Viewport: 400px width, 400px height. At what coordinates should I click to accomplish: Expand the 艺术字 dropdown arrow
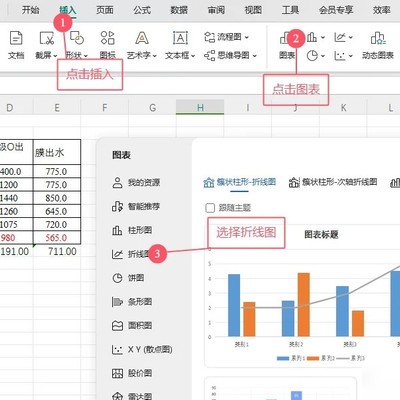(x=154, y=56)
